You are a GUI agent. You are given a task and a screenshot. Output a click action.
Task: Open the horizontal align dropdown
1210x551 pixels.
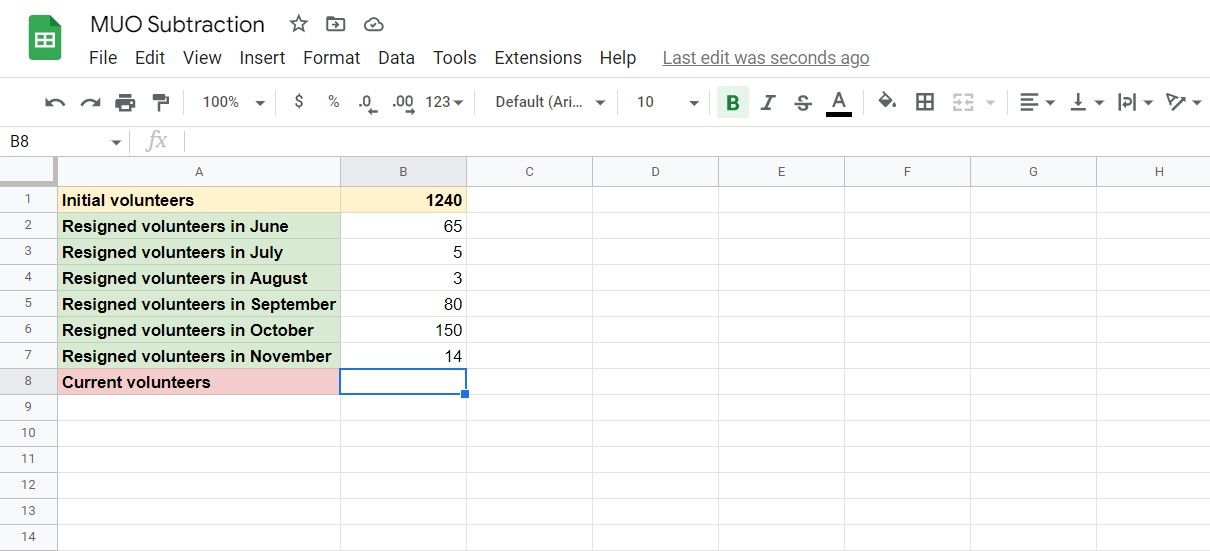(x=1037, y=102)
